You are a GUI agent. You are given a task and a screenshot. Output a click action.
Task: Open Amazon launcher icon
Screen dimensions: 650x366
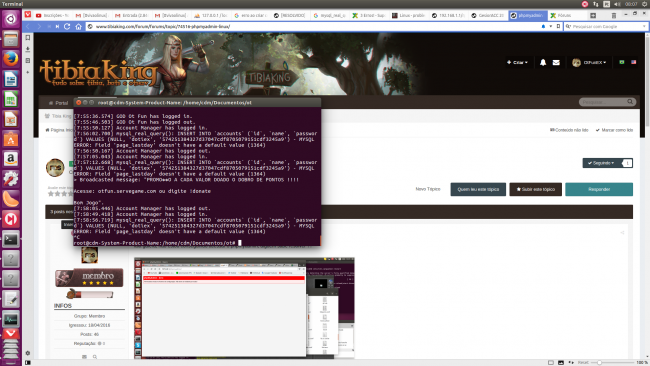pos(11,159)
